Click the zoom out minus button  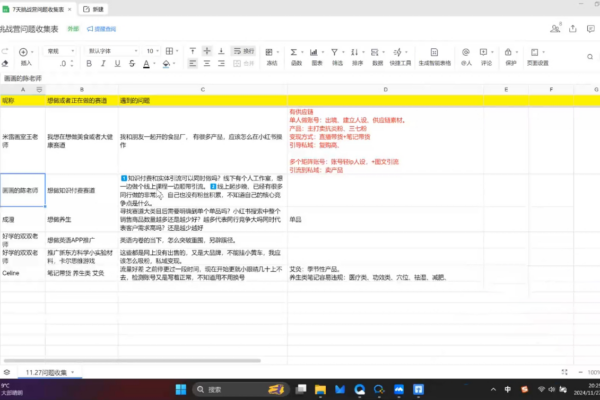(580, 372)
